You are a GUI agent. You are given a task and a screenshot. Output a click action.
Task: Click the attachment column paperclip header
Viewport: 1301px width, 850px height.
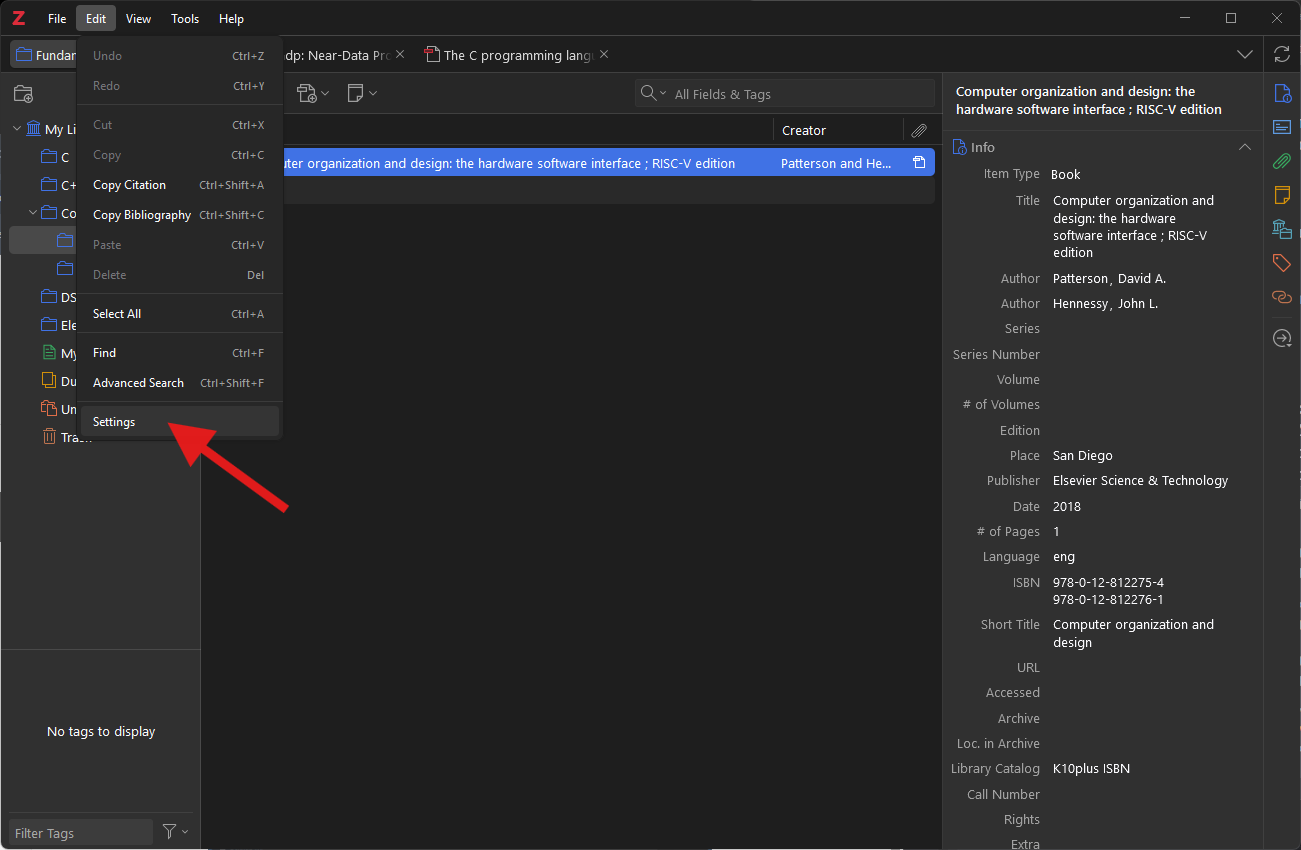(919, 129)
